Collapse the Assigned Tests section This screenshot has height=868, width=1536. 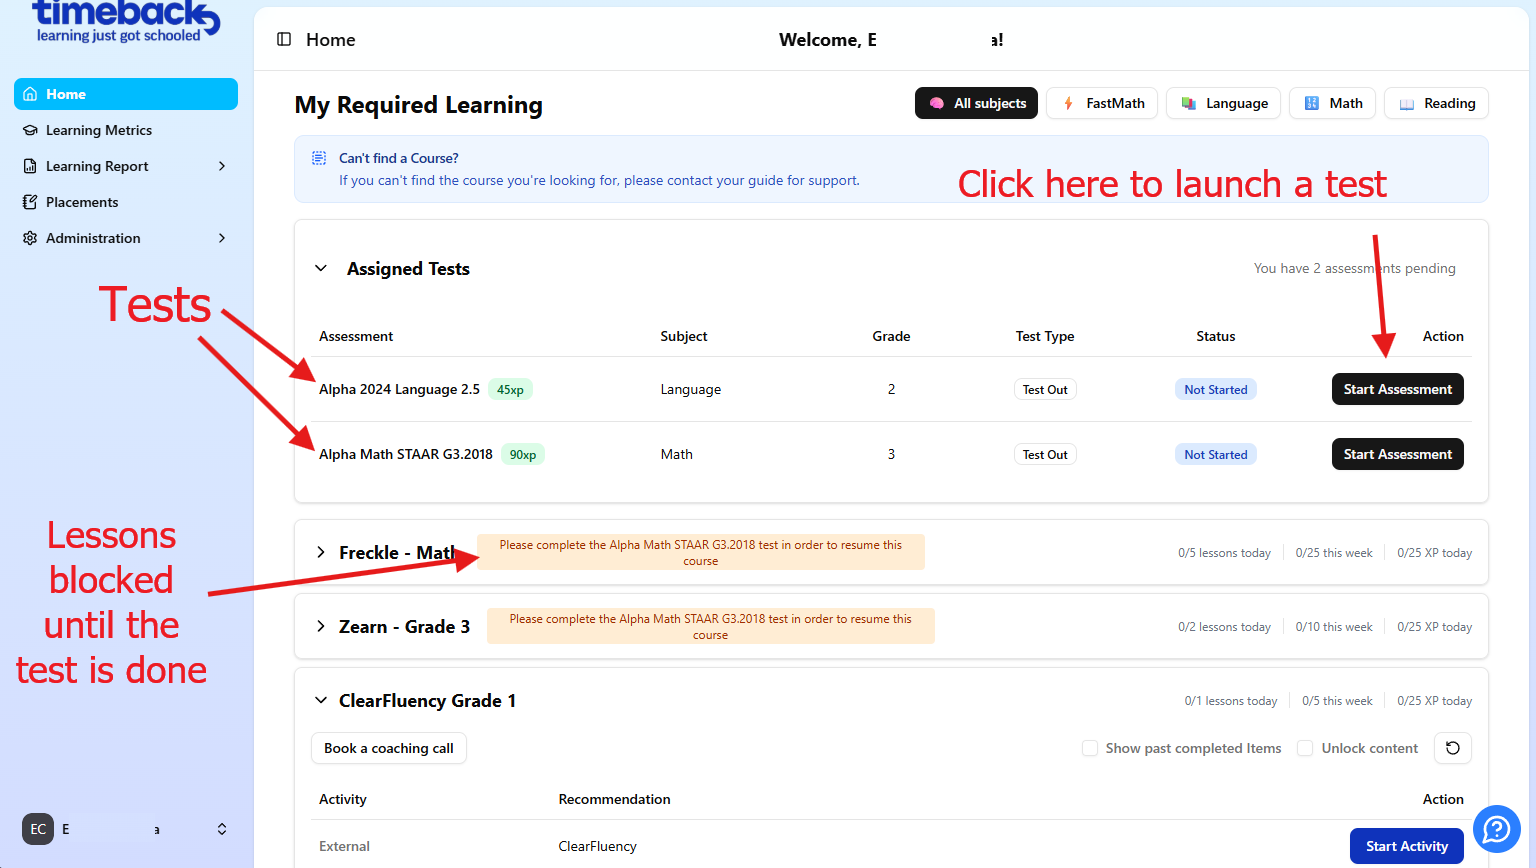(x=321, y=268)
